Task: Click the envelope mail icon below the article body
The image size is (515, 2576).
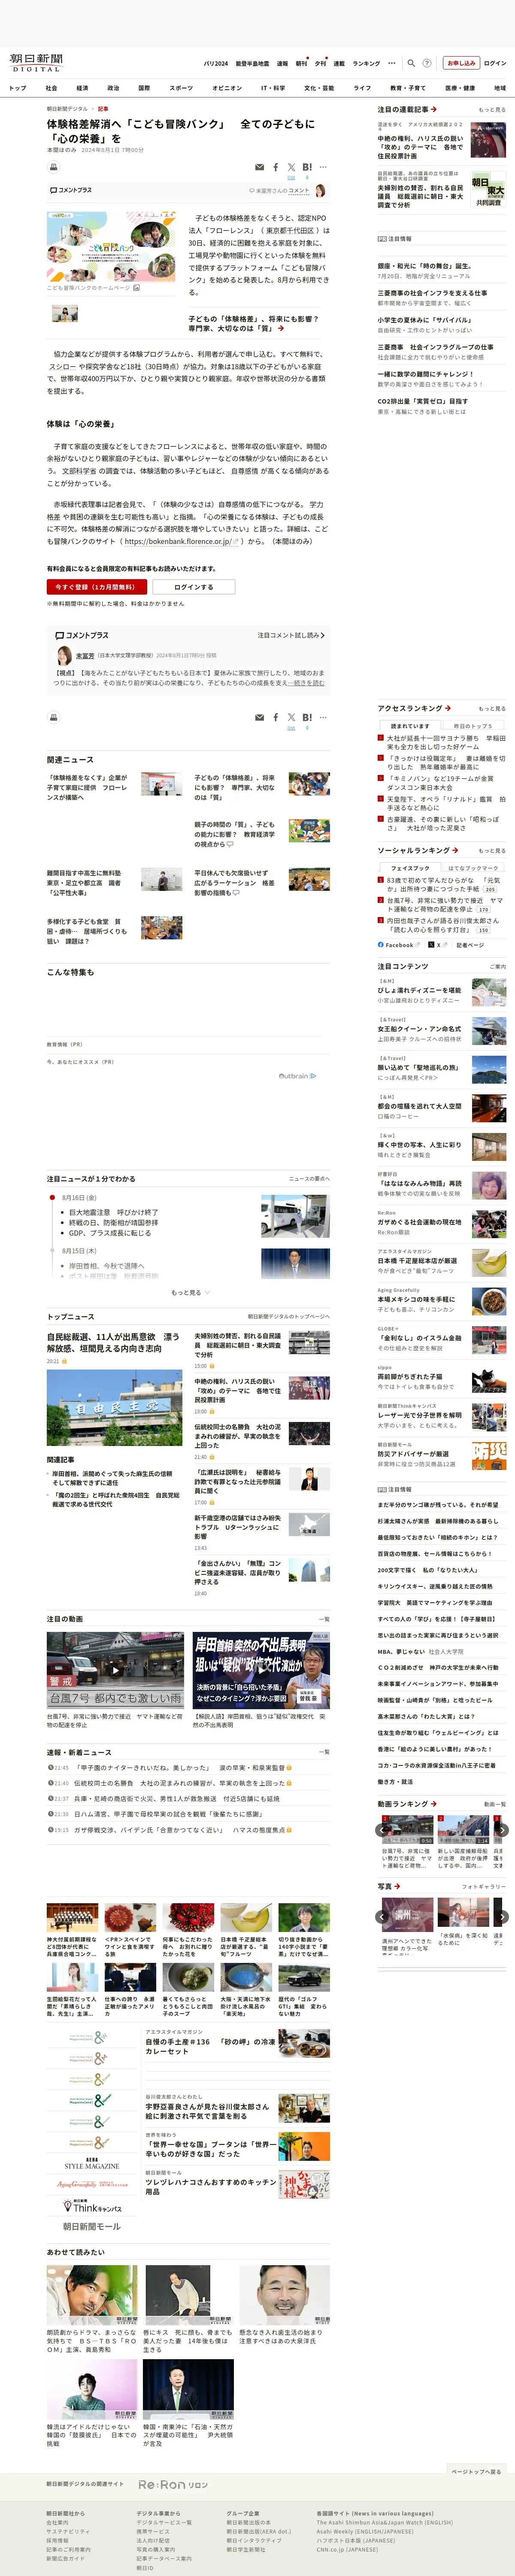Action: [x=260, y=717]
